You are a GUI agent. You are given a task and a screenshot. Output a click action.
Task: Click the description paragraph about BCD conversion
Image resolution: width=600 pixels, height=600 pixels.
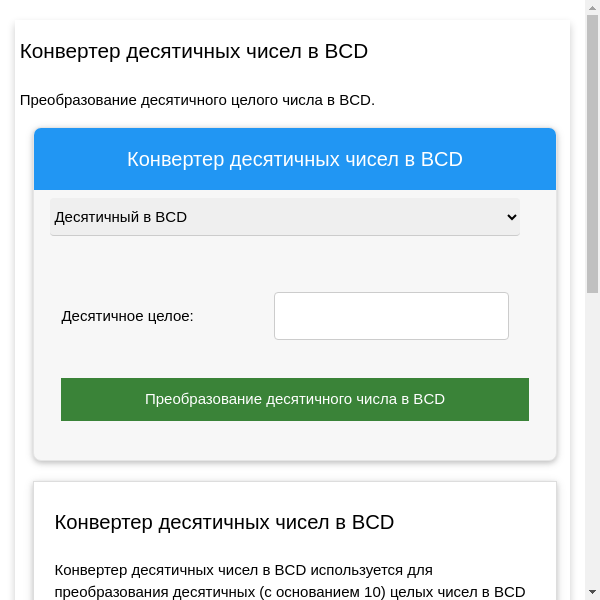290,580
